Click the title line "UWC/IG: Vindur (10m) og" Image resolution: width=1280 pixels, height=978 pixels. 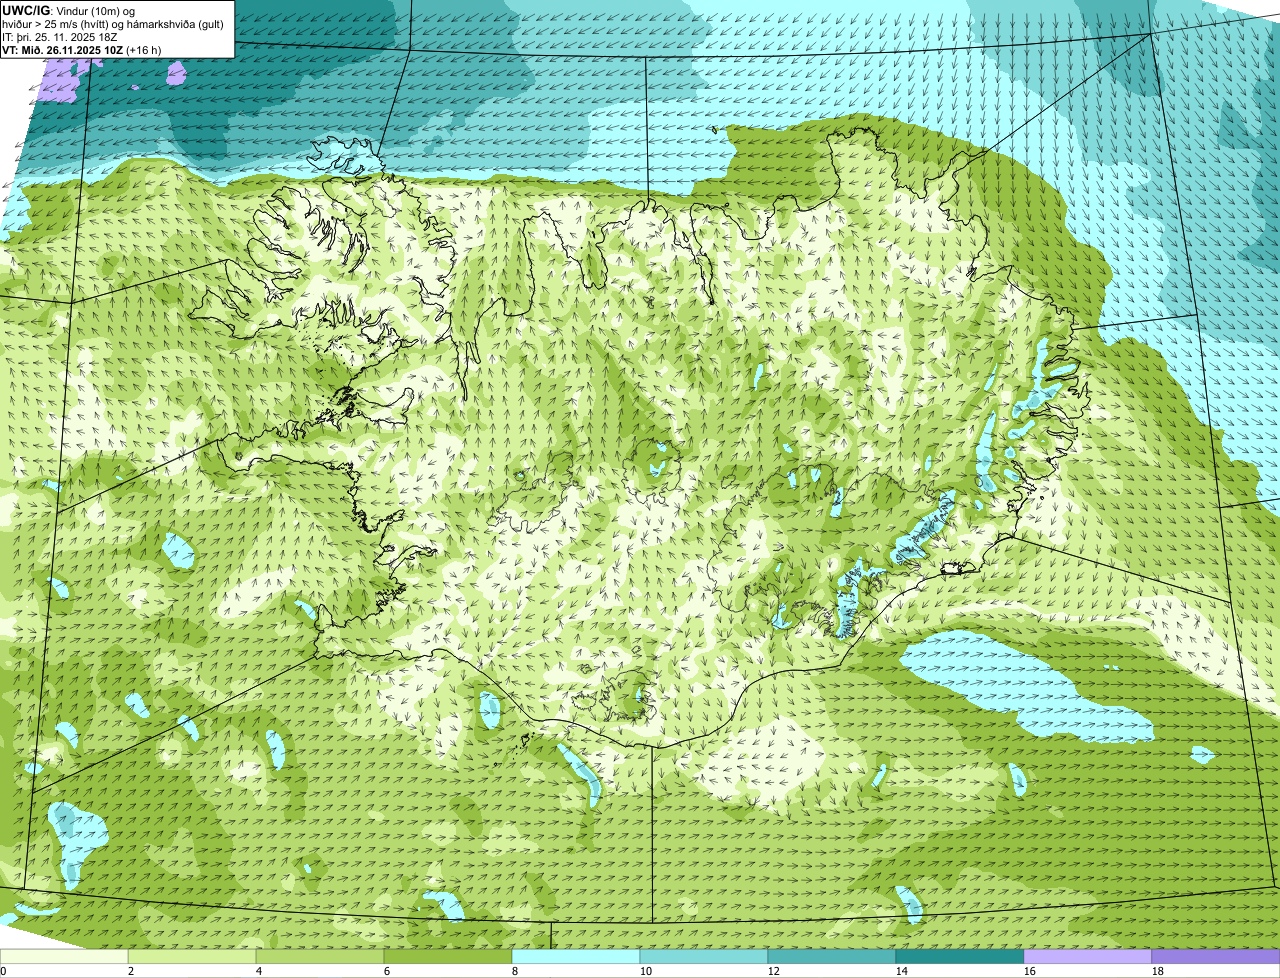pos(68,10)
